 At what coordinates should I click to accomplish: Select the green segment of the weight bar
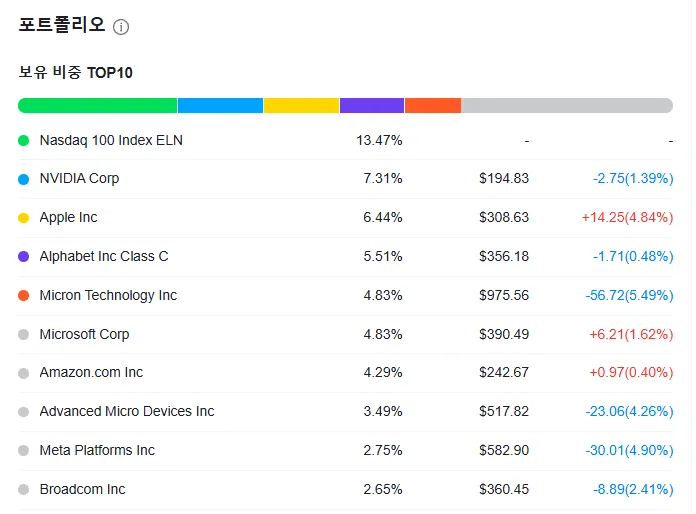click(x=97, y=106)
